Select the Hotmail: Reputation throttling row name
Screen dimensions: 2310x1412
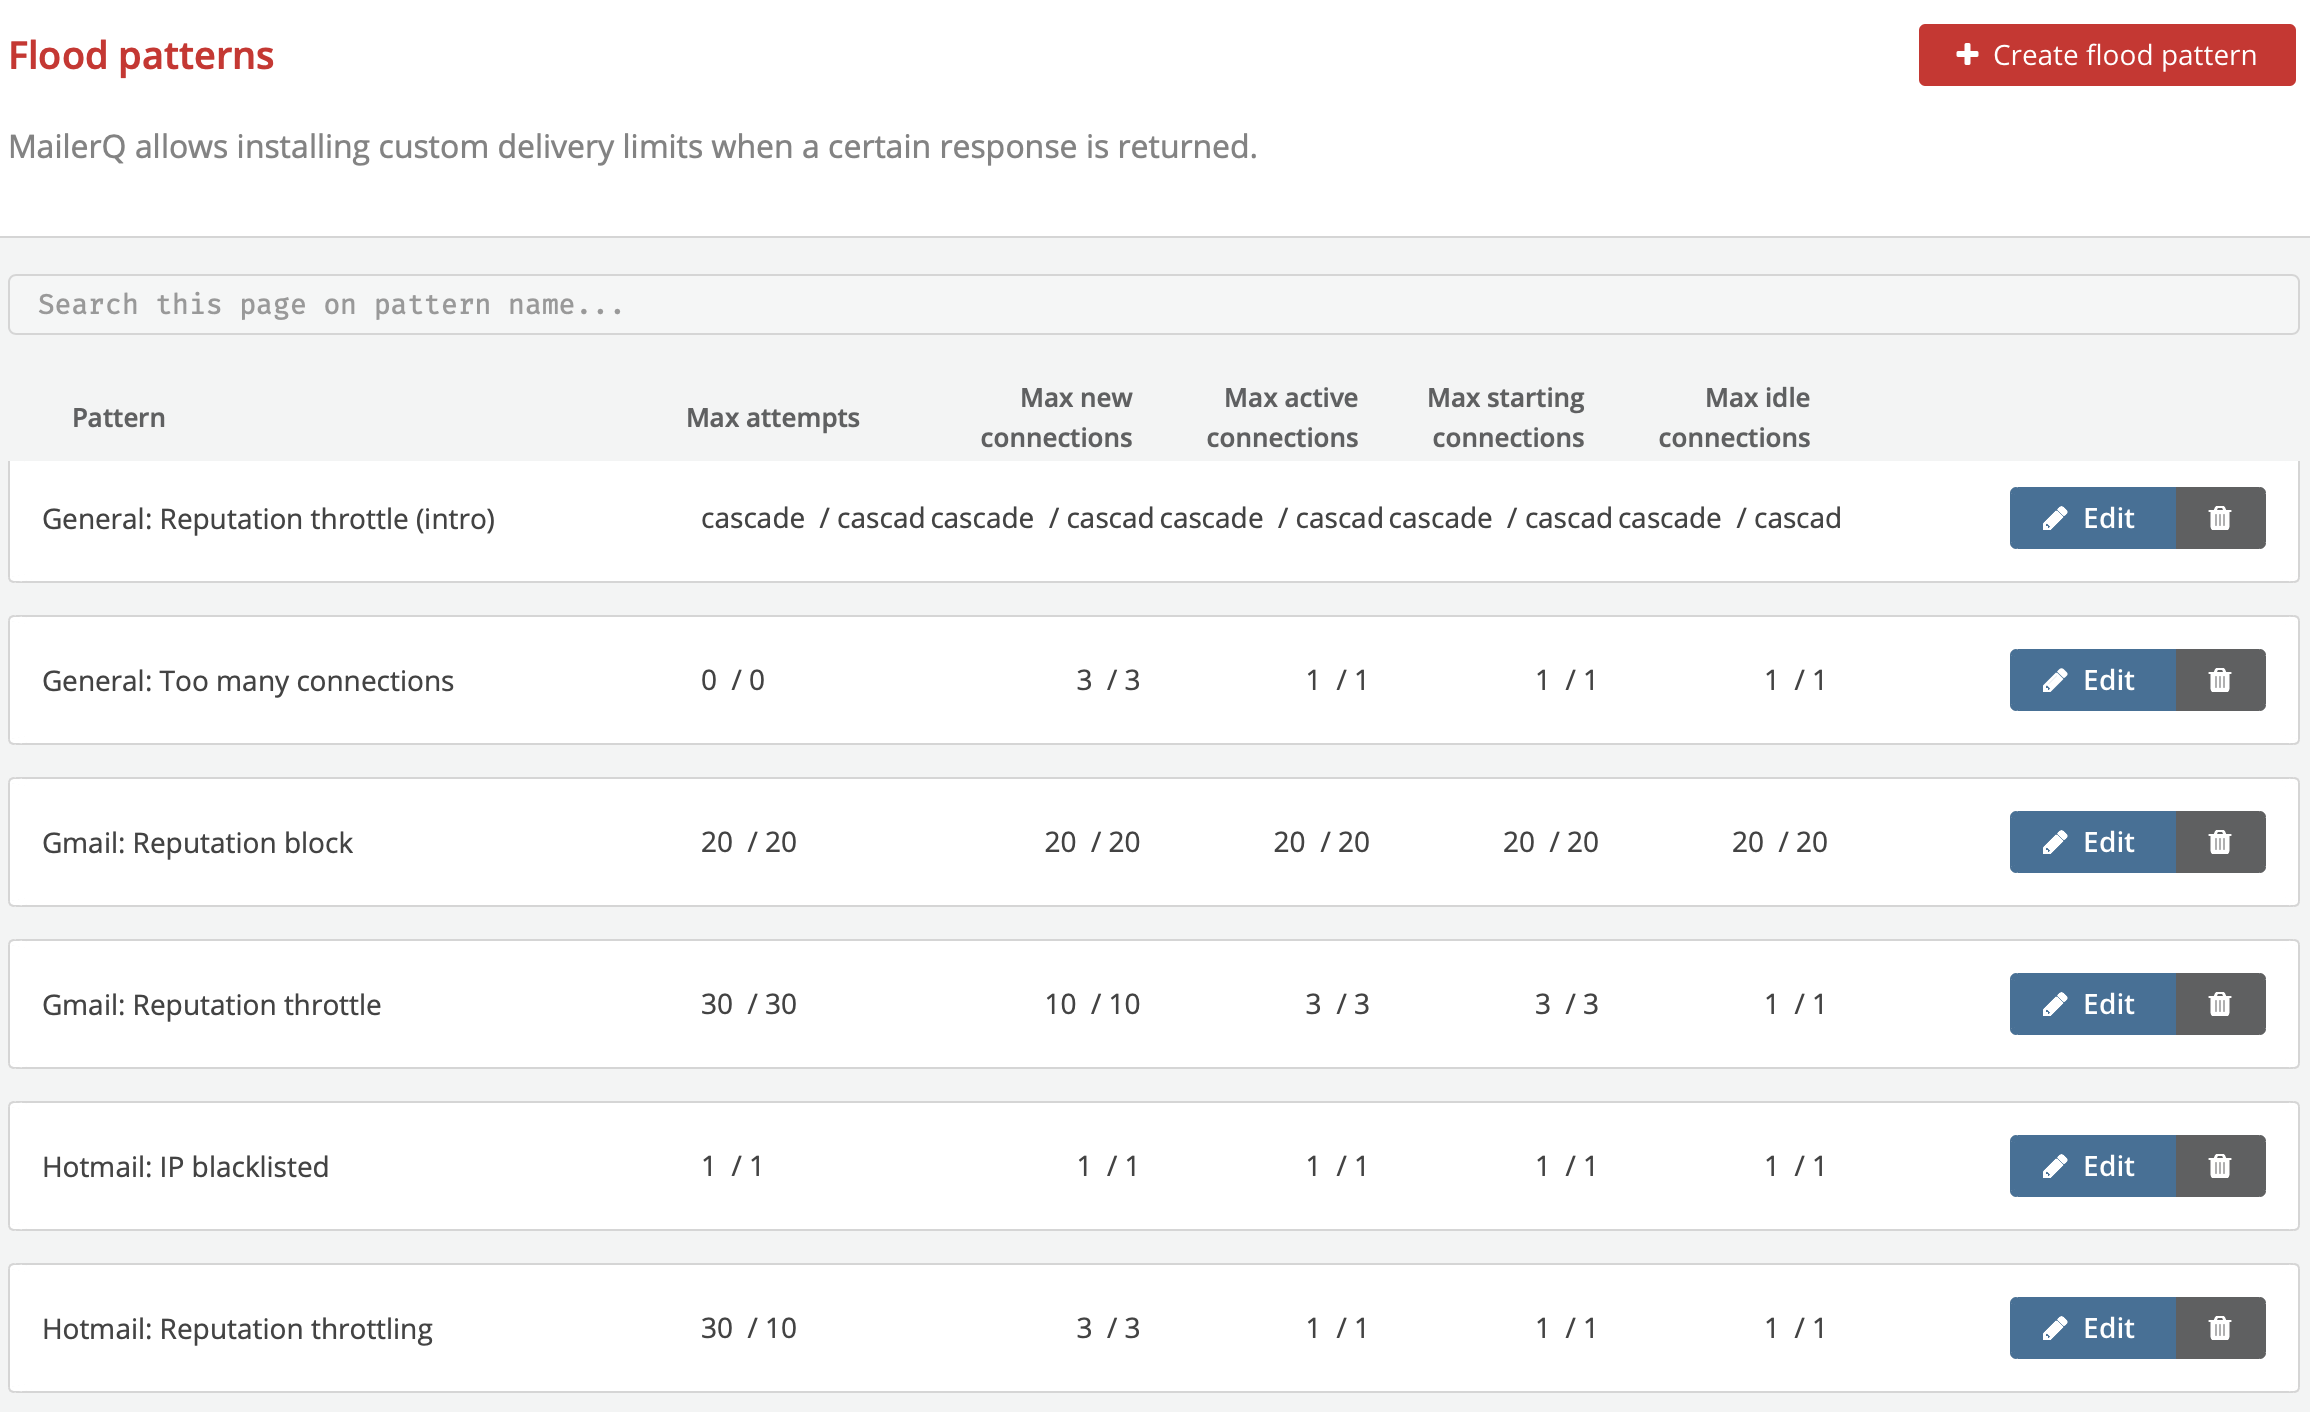(x=237, y=1329)
